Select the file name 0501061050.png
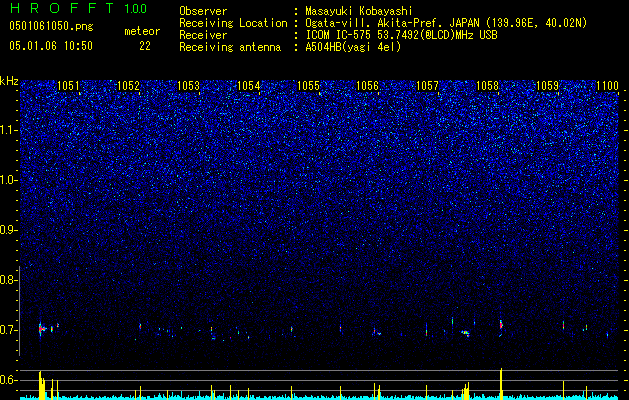Viewport: 629px width, 400px height. click(x=51, y=26)
